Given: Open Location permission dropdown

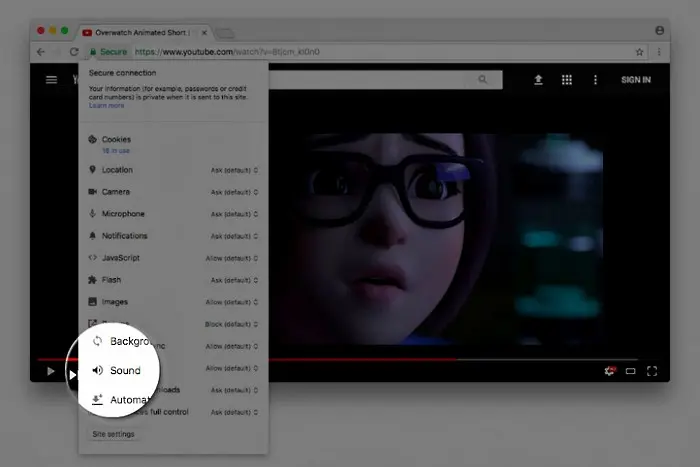Looking at the screenshot, I should click(234, 170).
